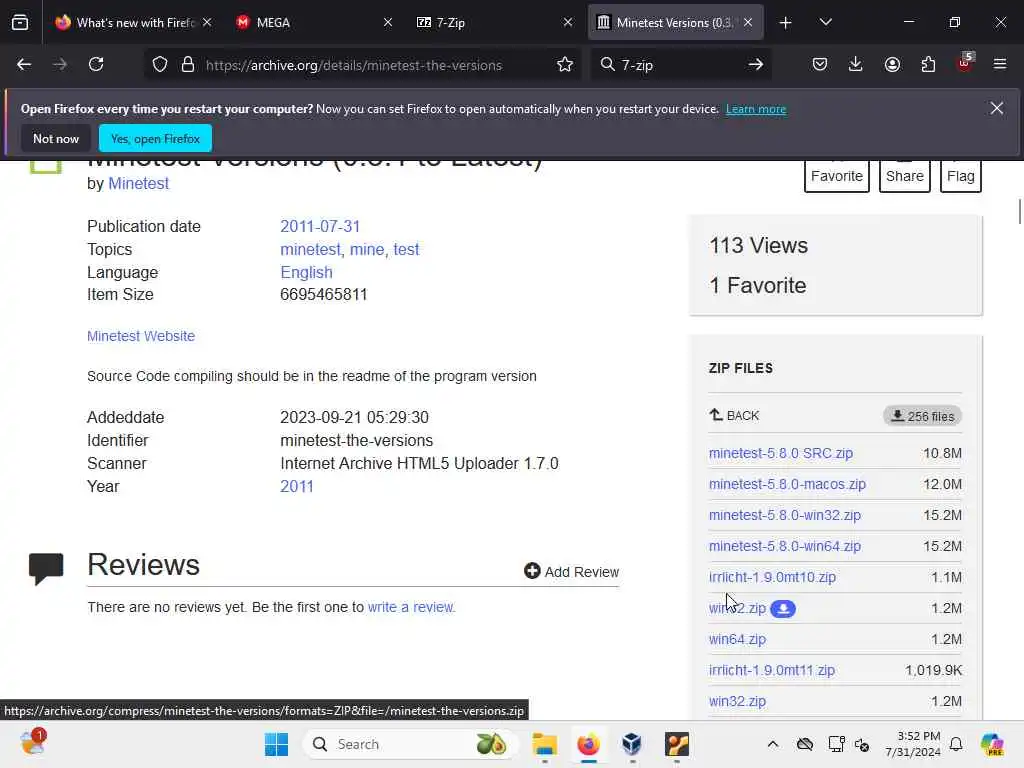The image size is (1024, 768).
Task: Open Copilot icon in taskbar
Action: click(x=992, y=744)
